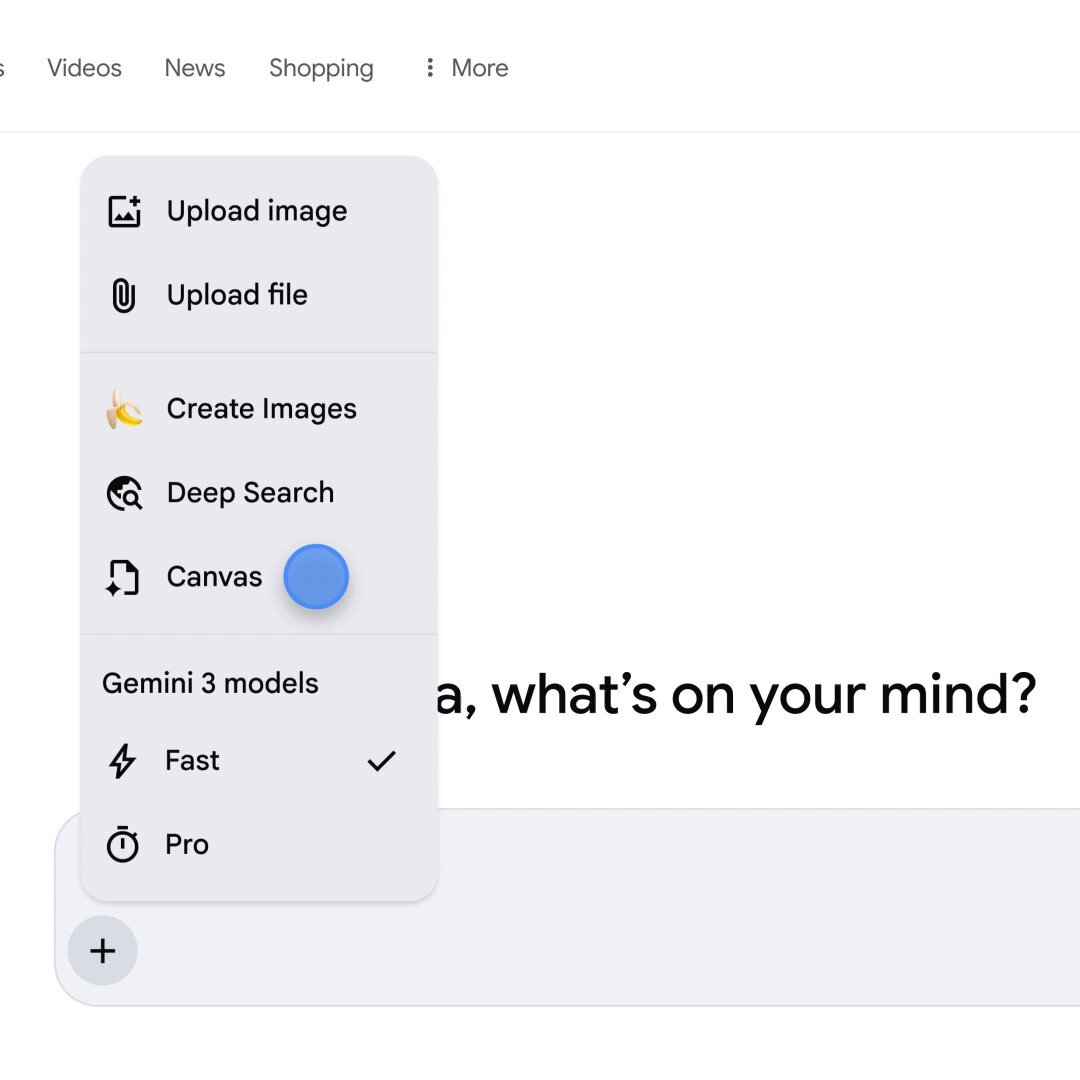Choose Upload file from the menu
This screenshot has width=1080, height=1080.
click(x=259, y=295)
